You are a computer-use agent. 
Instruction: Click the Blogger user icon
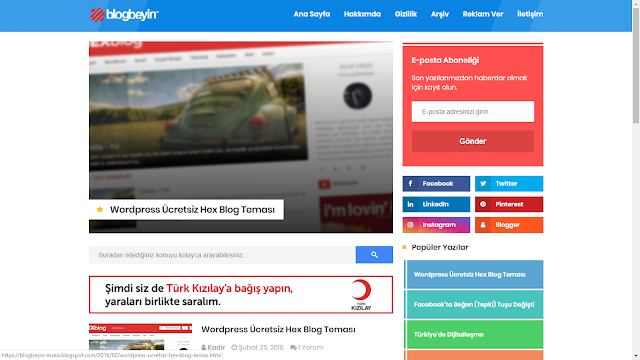click(483, 225)
